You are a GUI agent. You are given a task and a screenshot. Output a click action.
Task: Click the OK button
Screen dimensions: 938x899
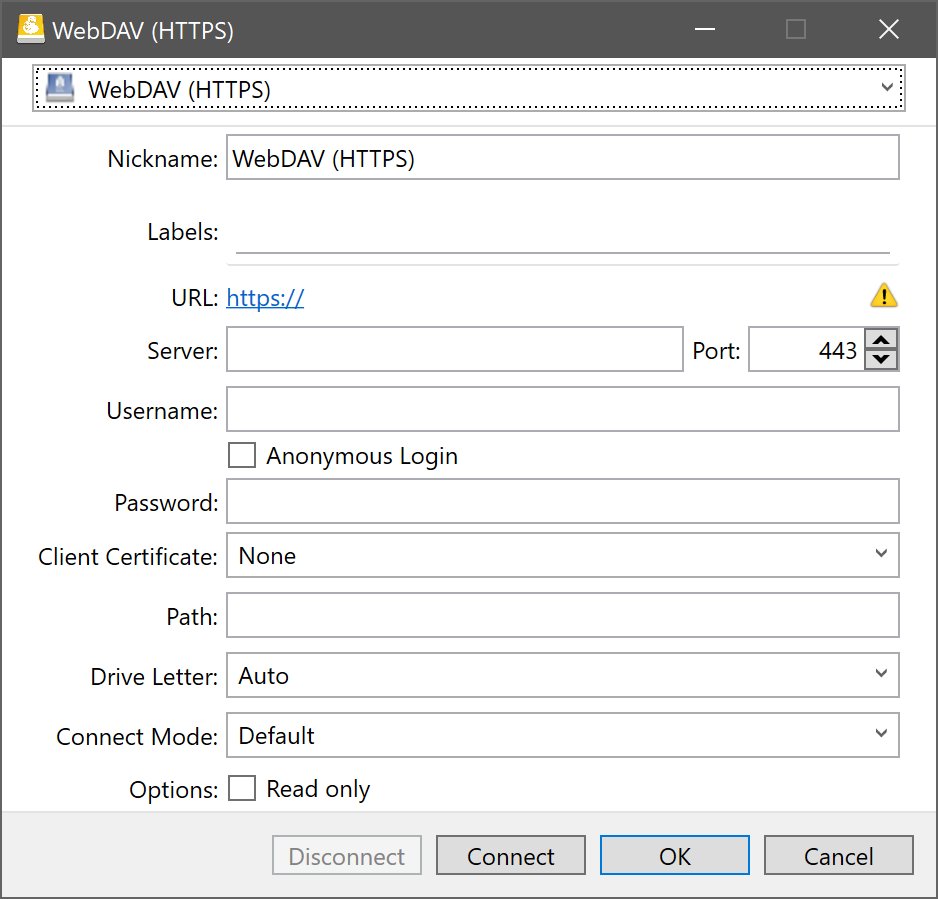(675, 856)
